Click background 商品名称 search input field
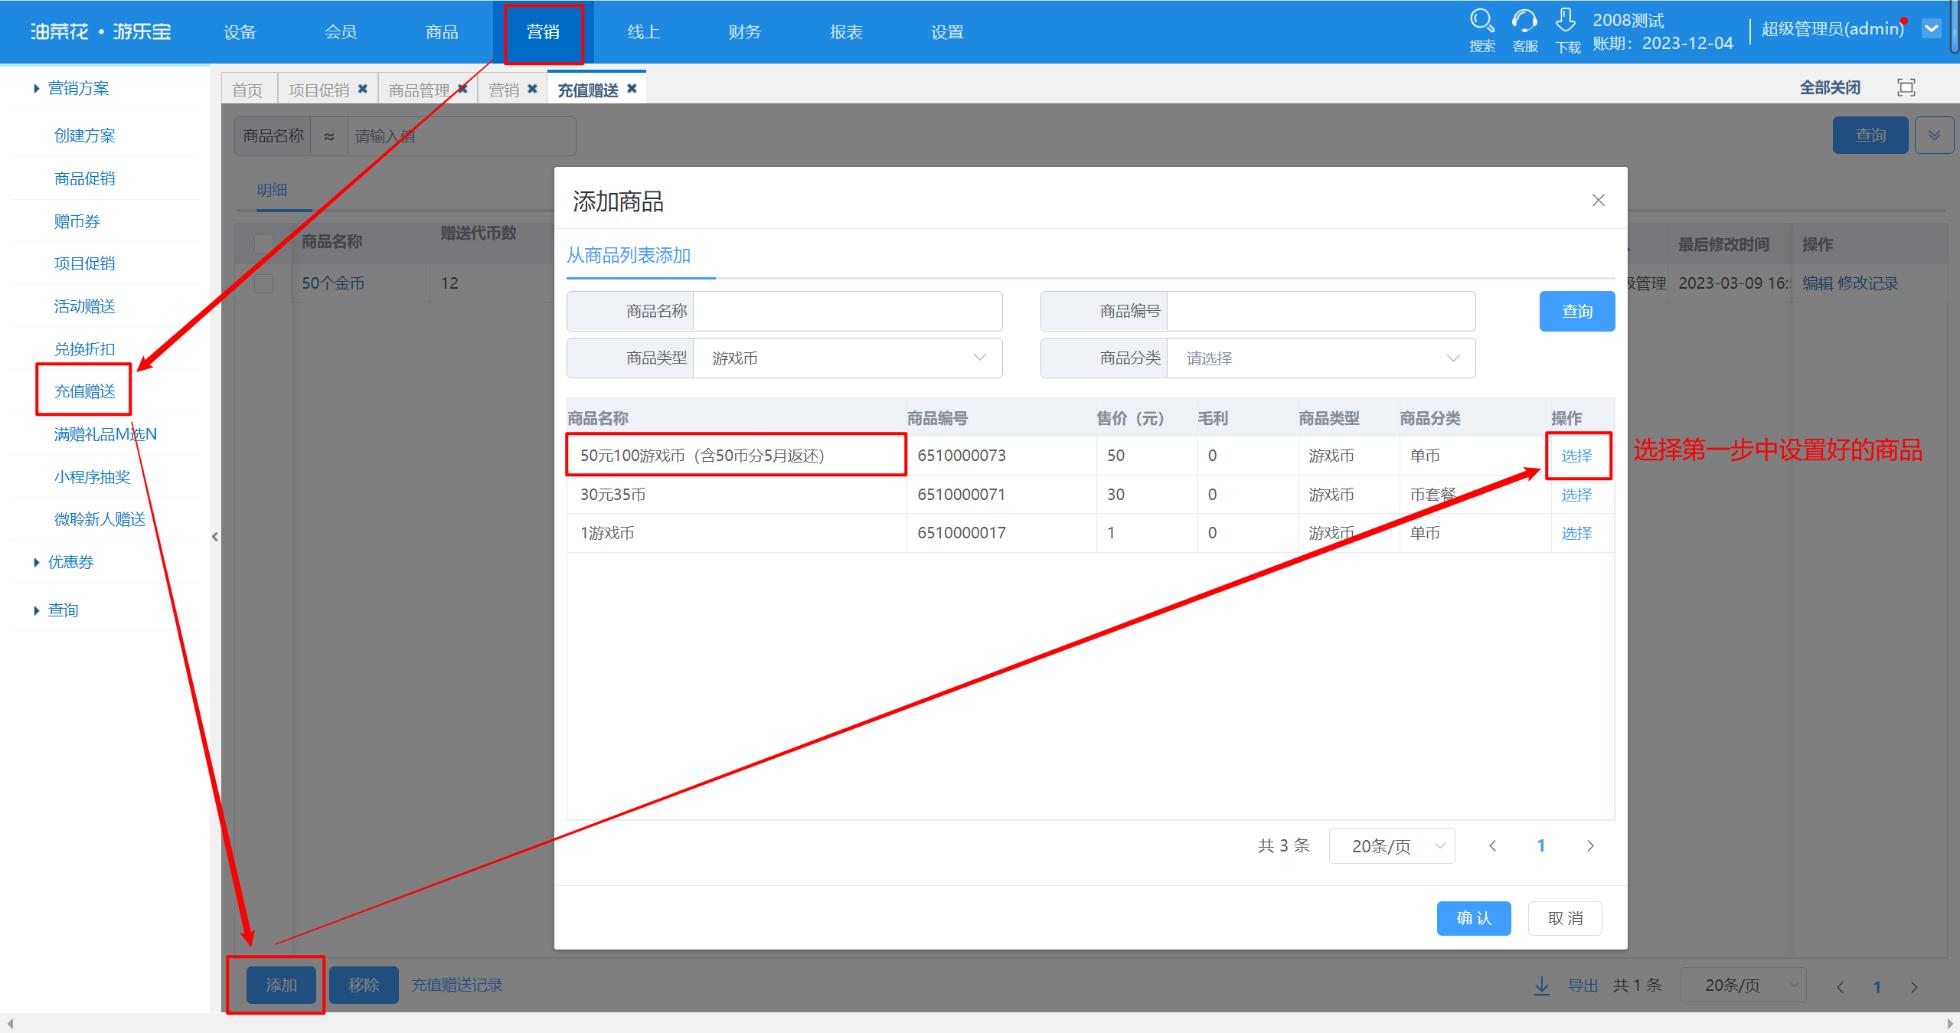 pos(461,136)
